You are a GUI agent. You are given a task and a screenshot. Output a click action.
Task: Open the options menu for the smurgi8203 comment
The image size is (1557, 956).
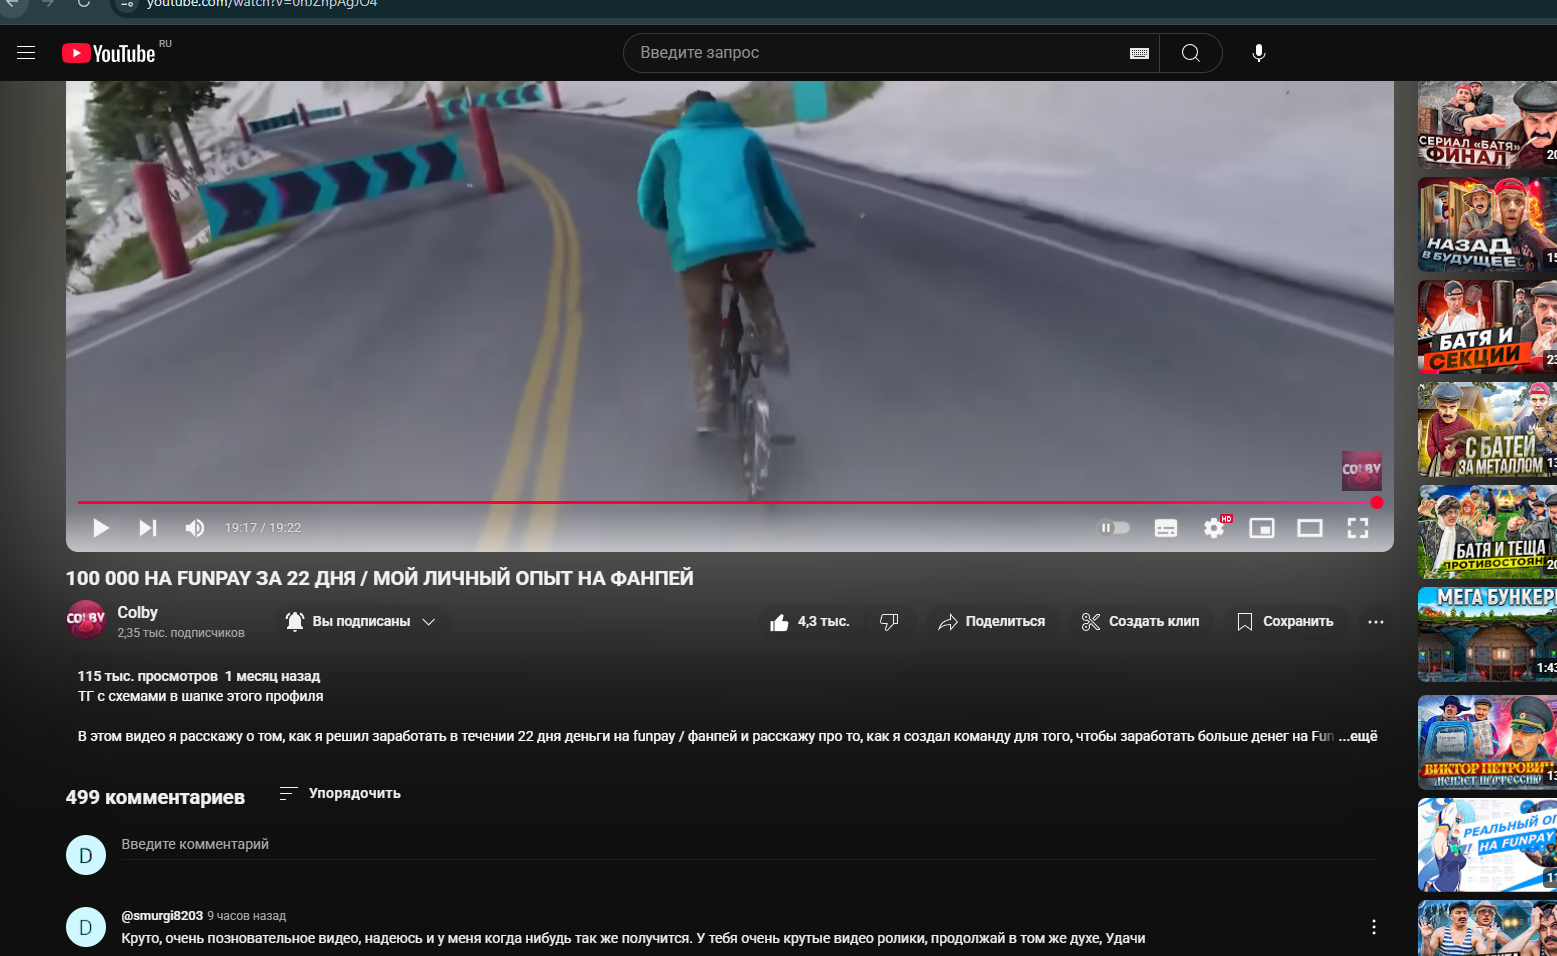click(x=1374, y=927)
